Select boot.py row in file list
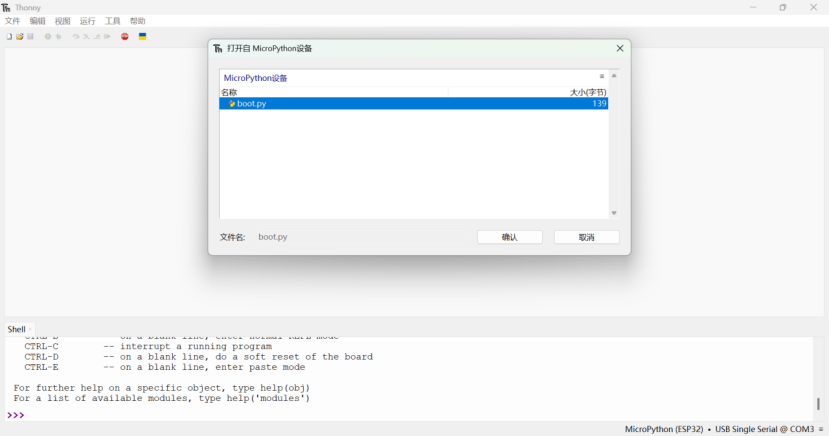Viewport: 829px width, 436px height. tap(413, 104)
